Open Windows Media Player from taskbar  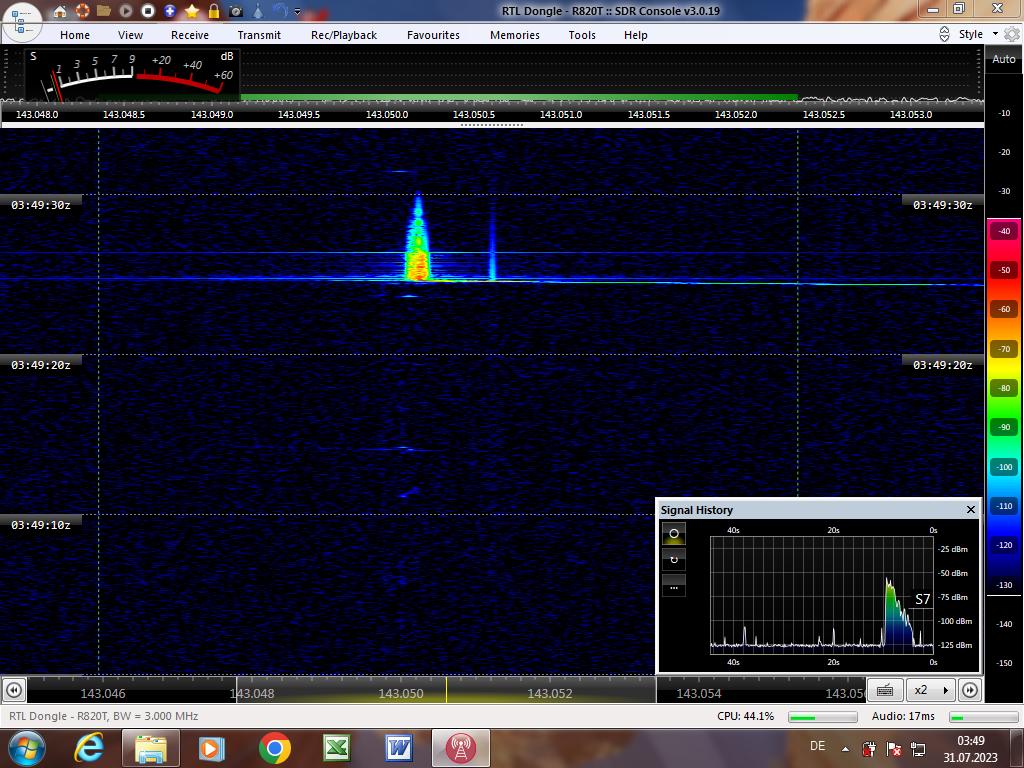point(212,748)
